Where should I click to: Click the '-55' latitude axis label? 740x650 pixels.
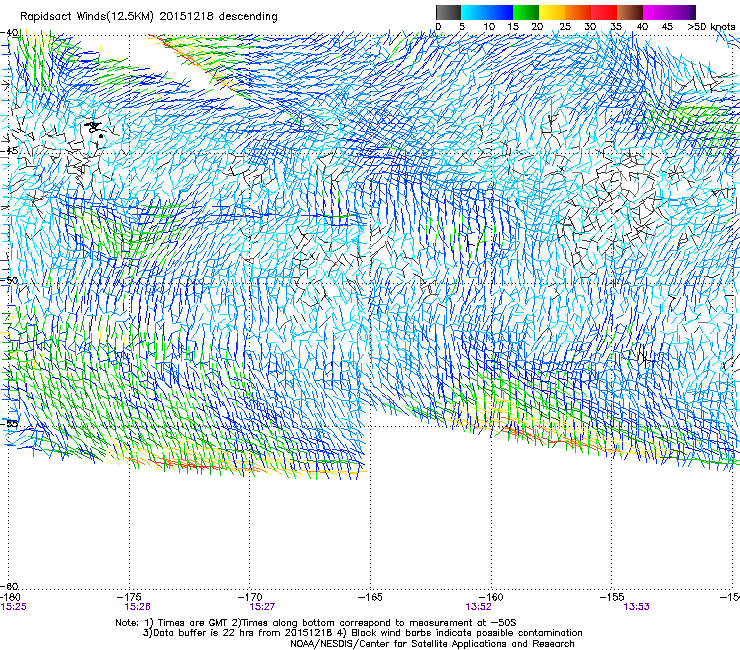pos(10,424)
